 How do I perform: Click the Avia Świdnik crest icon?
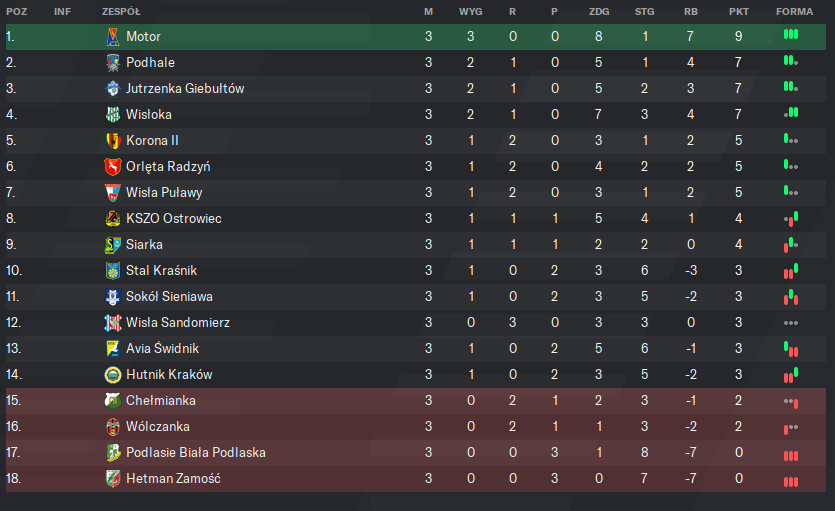coord(113,349)
